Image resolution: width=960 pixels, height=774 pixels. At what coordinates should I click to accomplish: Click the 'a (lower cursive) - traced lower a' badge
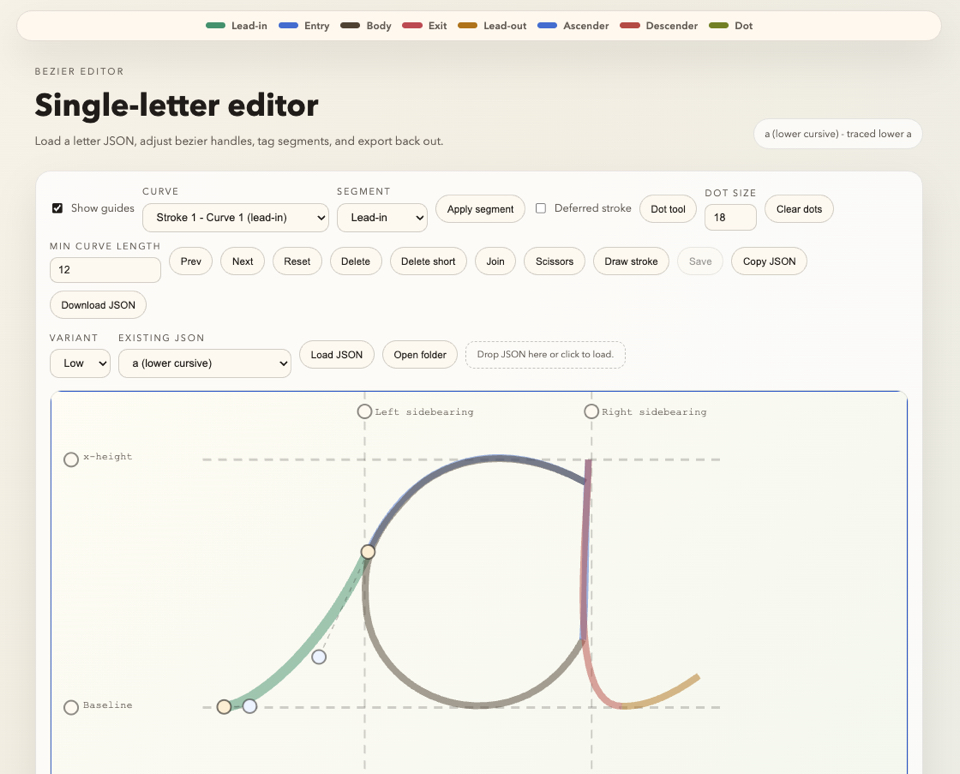pyautogui.click(x=838, y=133)
